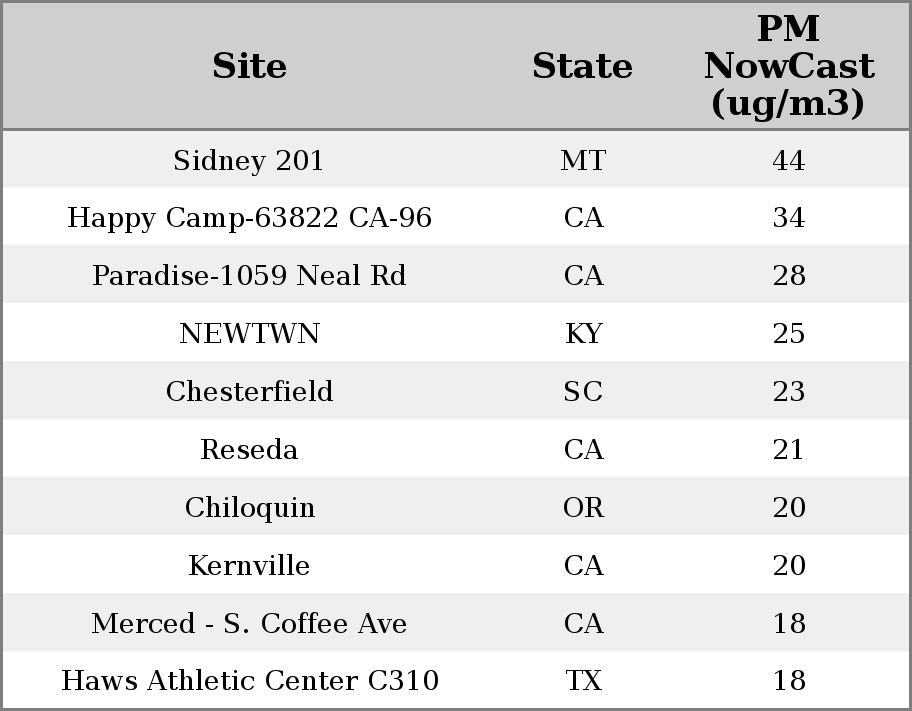Click the Site column header

[x=249, y=66]
